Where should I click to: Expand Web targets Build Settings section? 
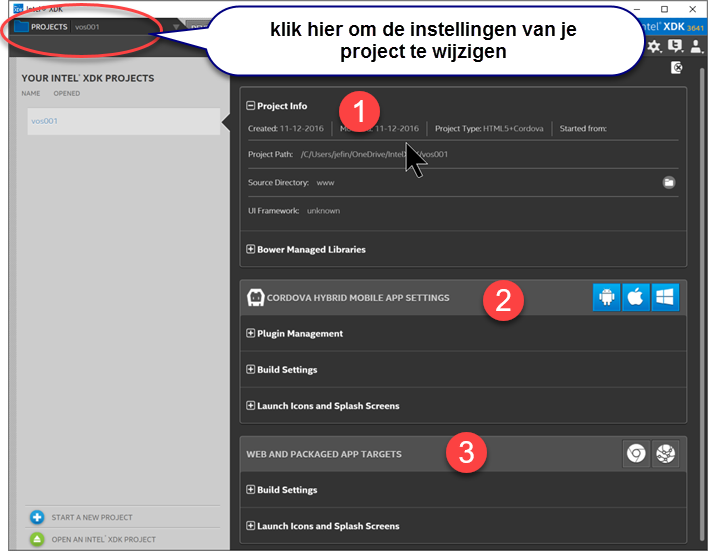[x=251, y=490]
